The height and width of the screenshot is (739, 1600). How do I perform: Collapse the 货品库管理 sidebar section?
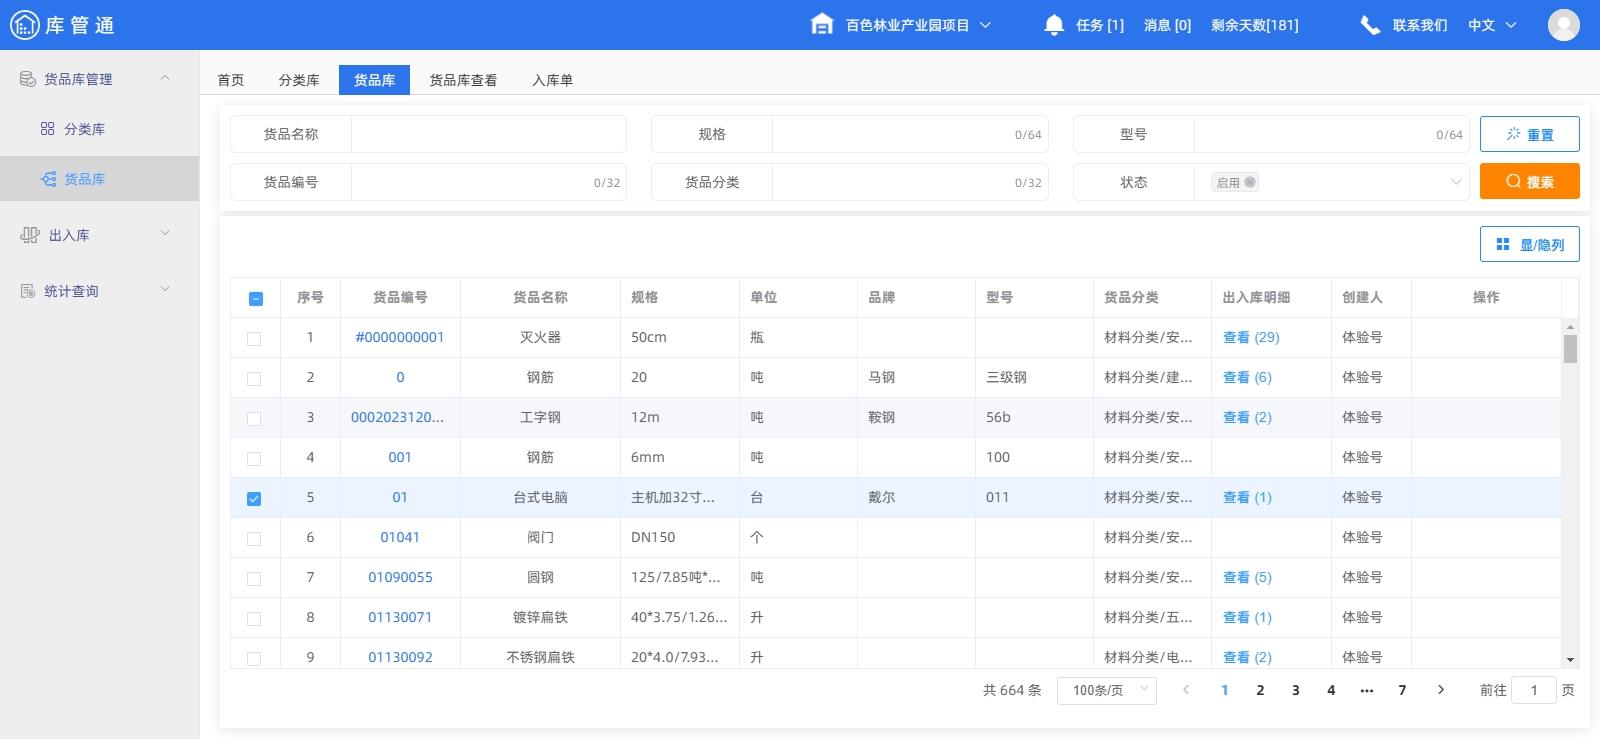165,78
